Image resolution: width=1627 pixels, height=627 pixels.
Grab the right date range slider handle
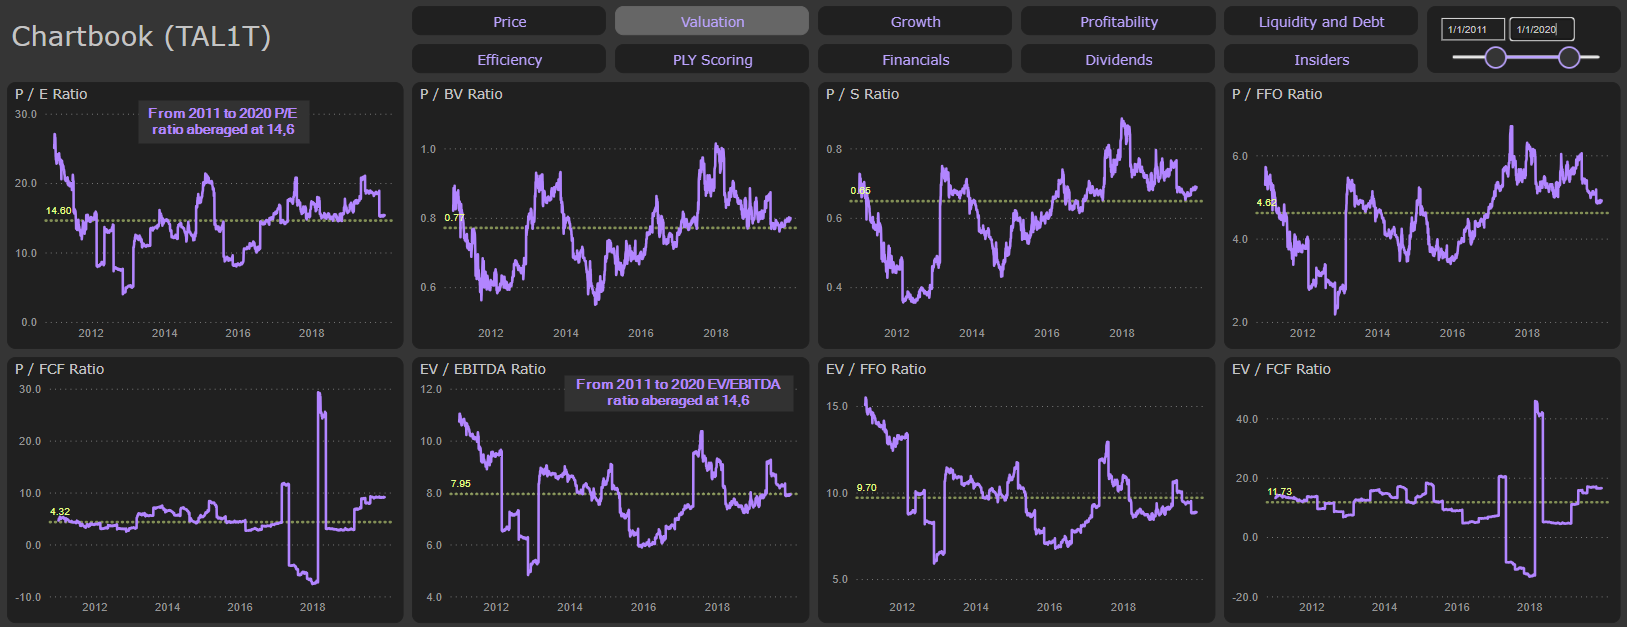click(1569, 57)
